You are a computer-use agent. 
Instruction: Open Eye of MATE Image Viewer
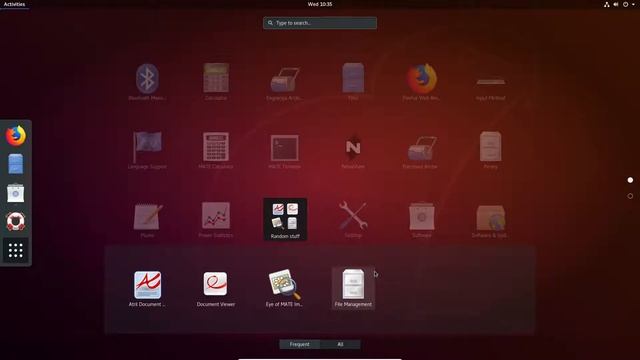pos(284,288)
